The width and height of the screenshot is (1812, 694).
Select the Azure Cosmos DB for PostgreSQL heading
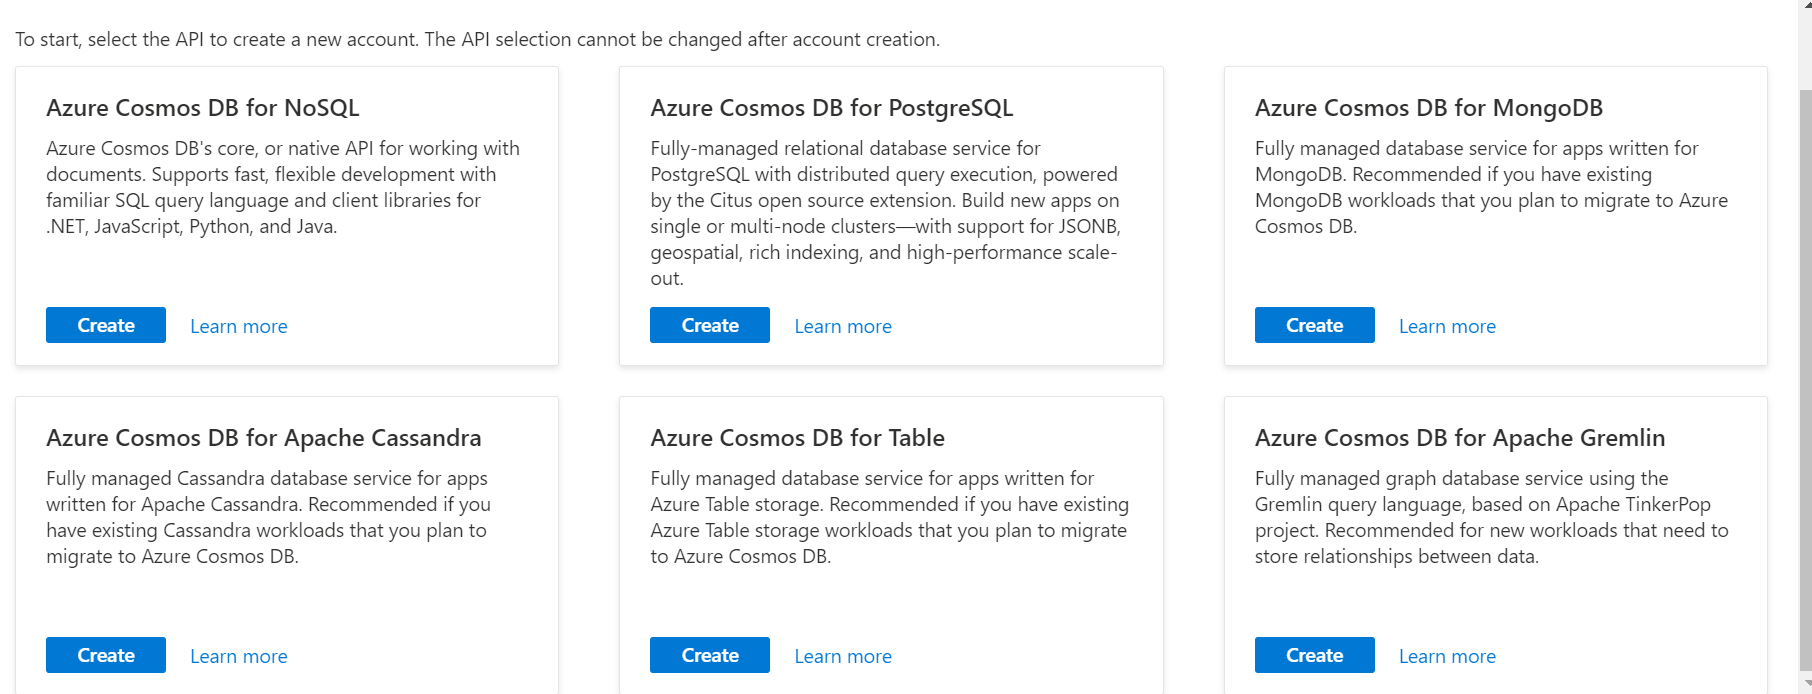(832, 108)
